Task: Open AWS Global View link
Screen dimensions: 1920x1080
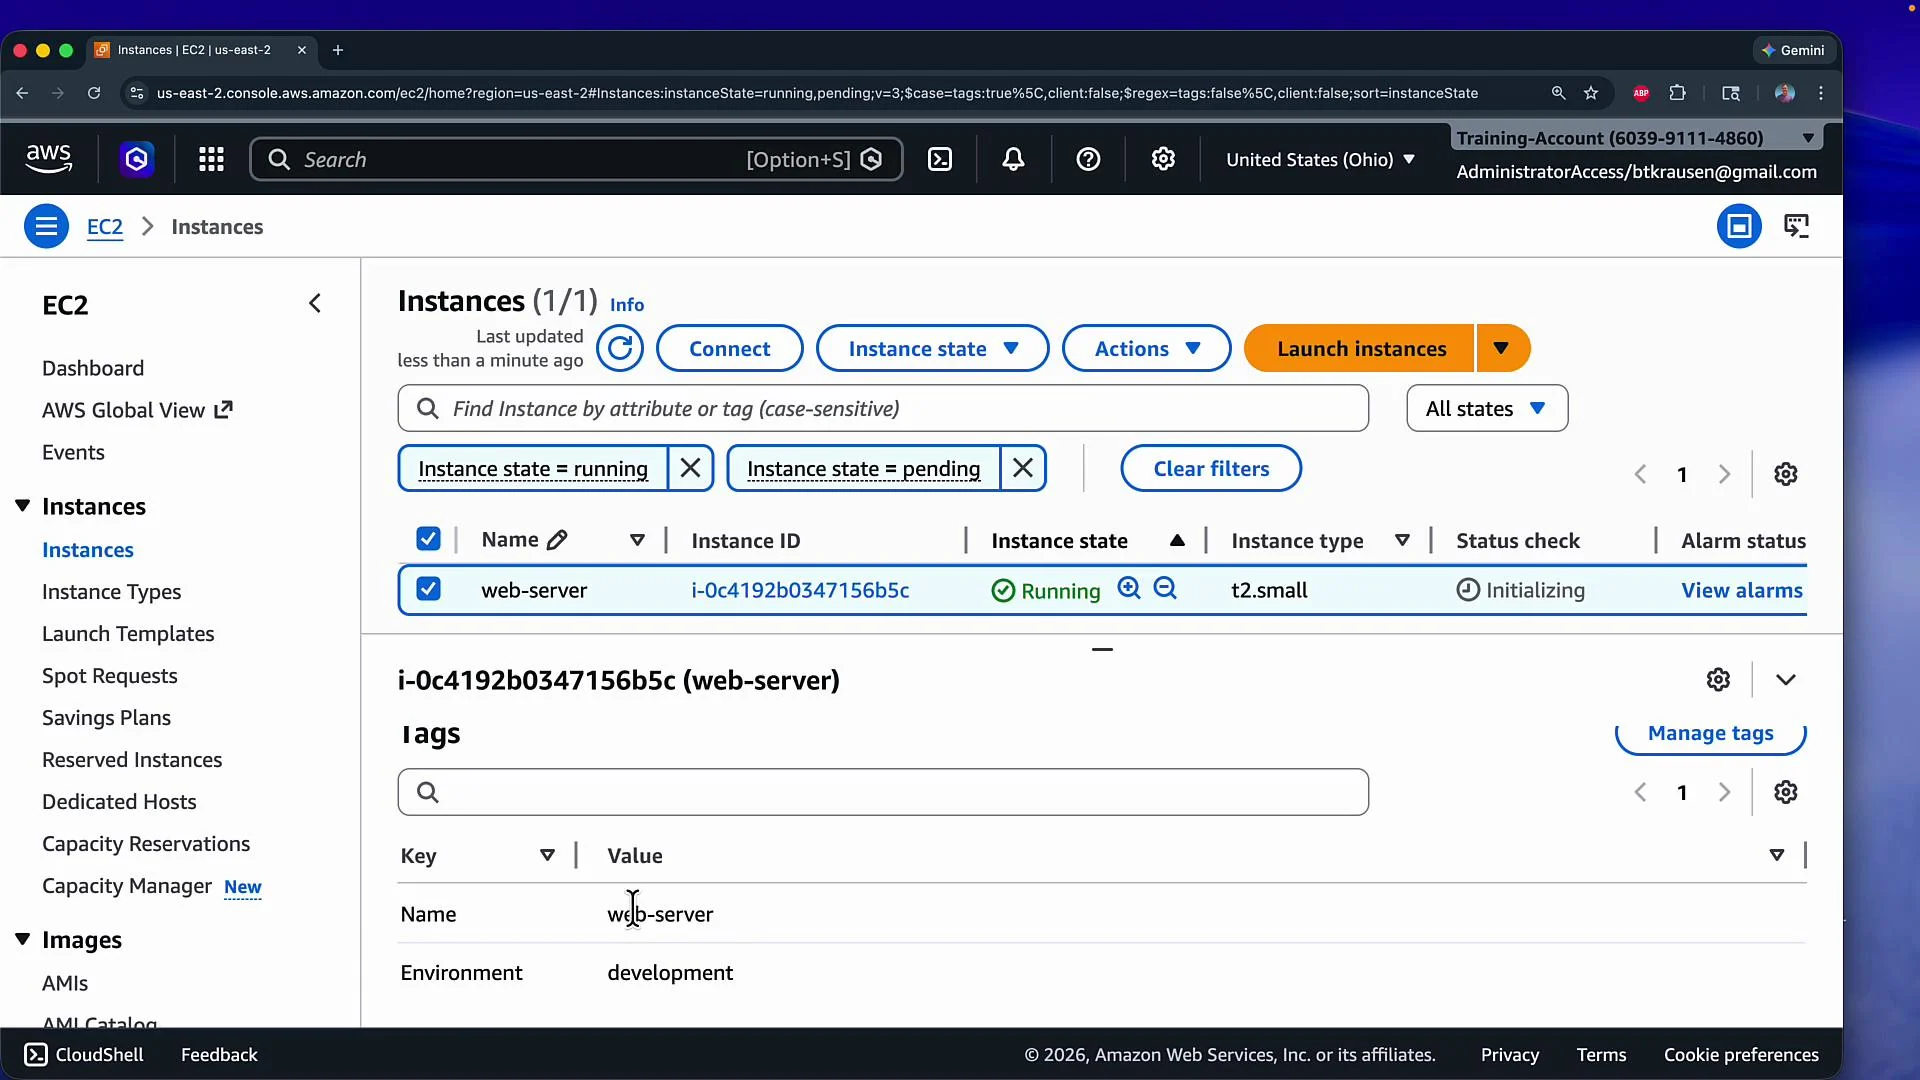Action: point(137,410)
